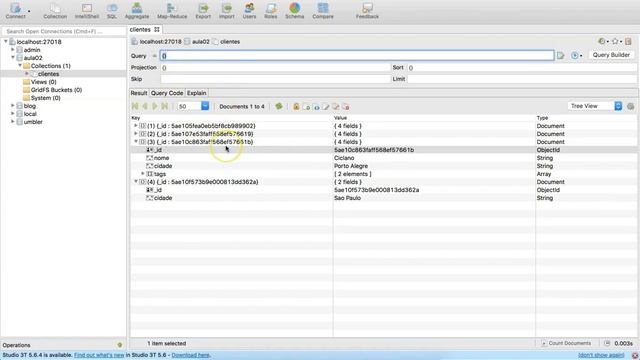
Task: Collapse the aula02 database
Action: click(13, 58)
